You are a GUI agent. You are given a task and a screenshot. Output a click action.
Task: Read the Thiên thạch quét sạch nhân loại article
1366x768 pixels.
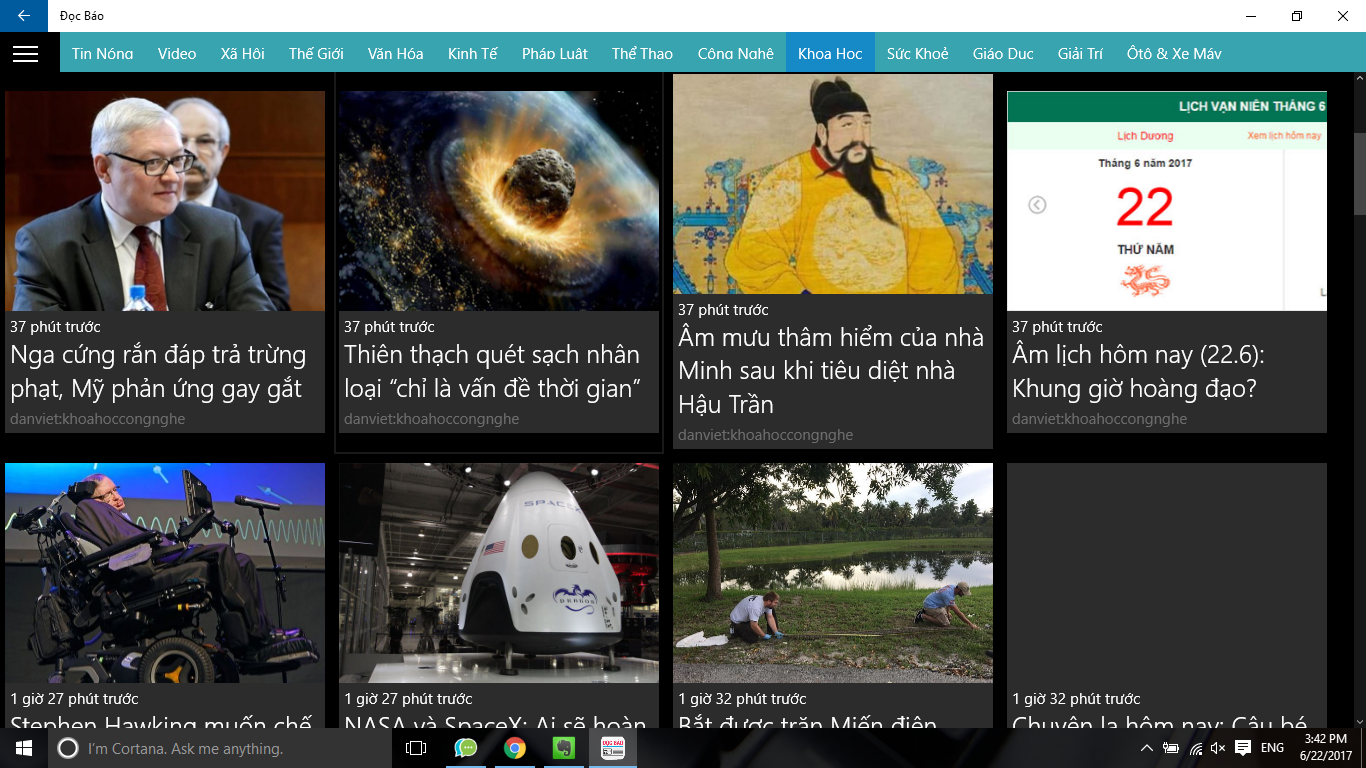pos(492,371)
